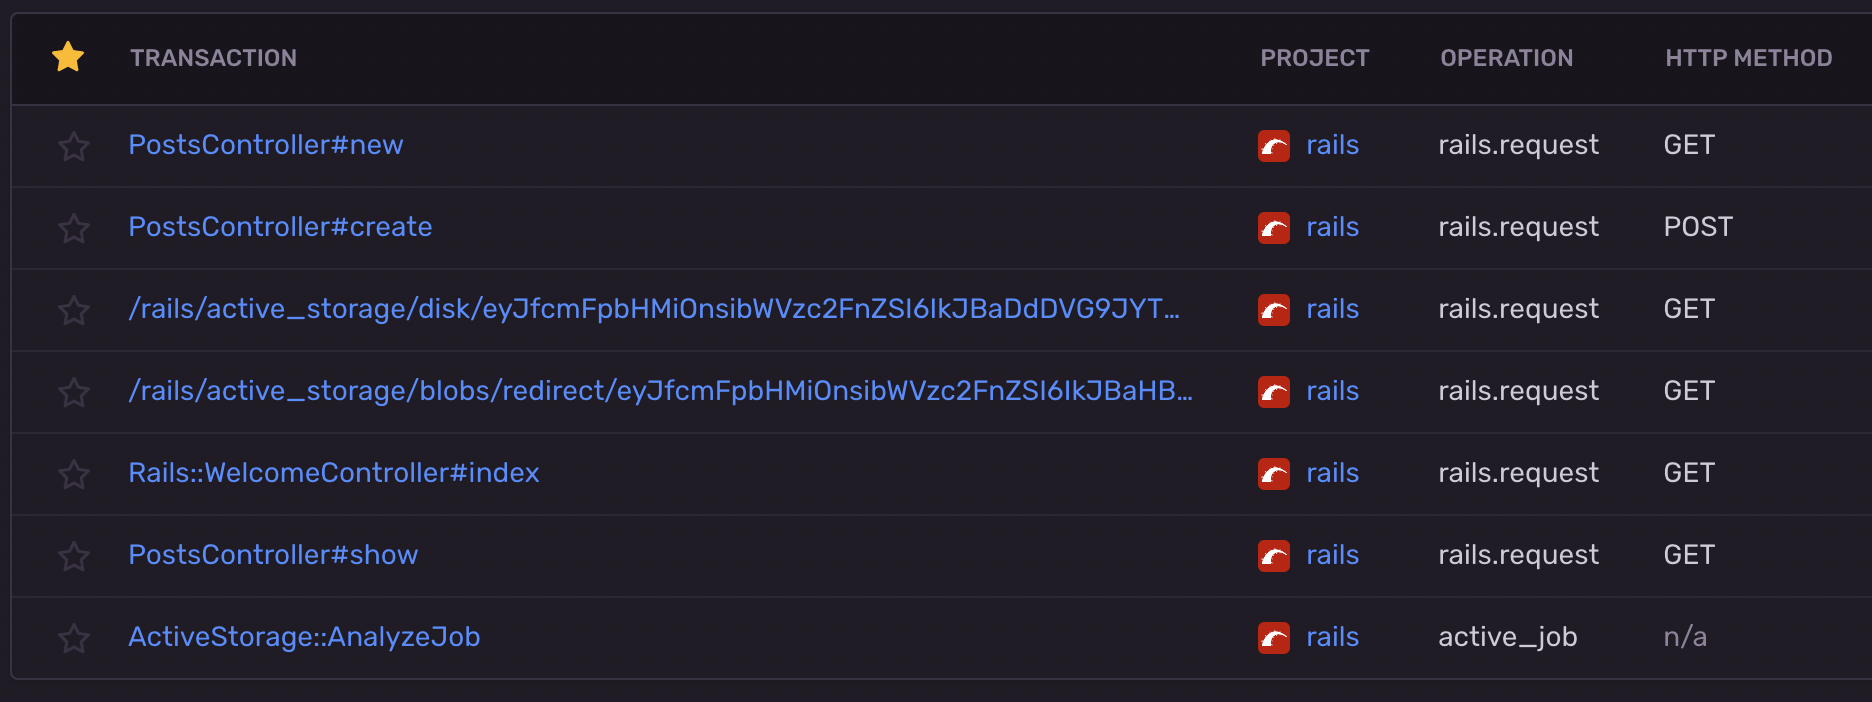Favorite the PostsController#new transaction
1872x702 pixels.
(74, 146)
